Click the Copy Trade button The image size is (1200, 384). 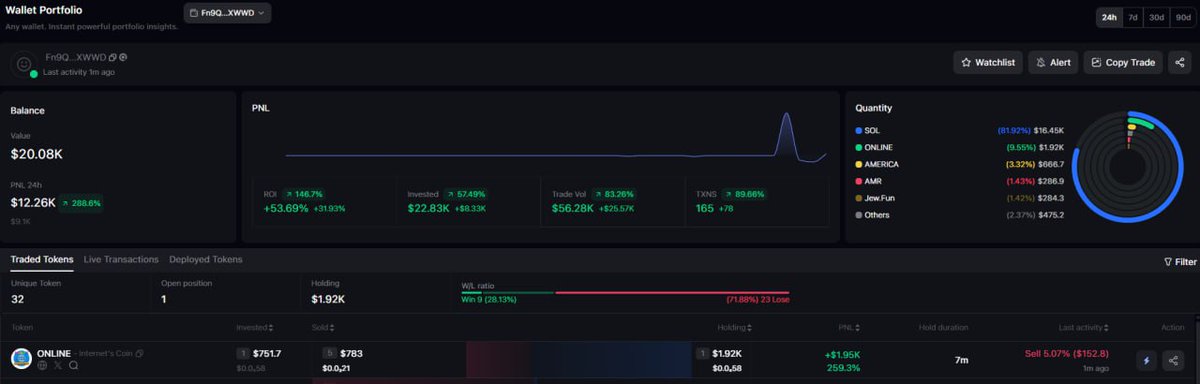[1123, 62]
